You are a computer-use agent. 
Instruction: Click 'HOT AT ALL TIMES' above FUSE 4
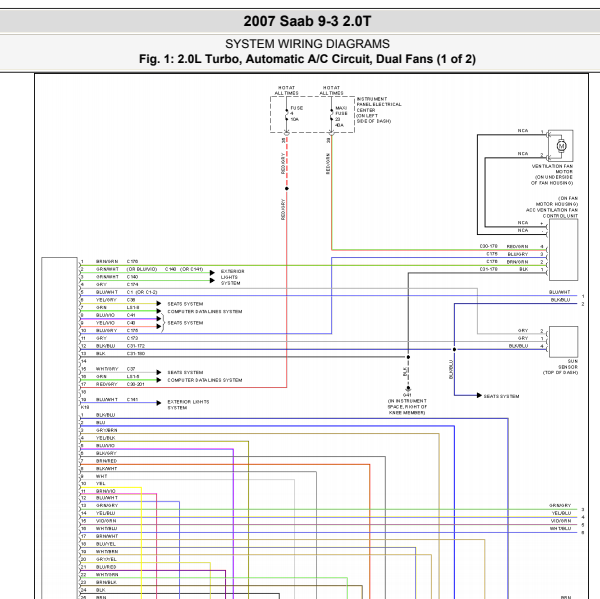click(x=286, y=90)
